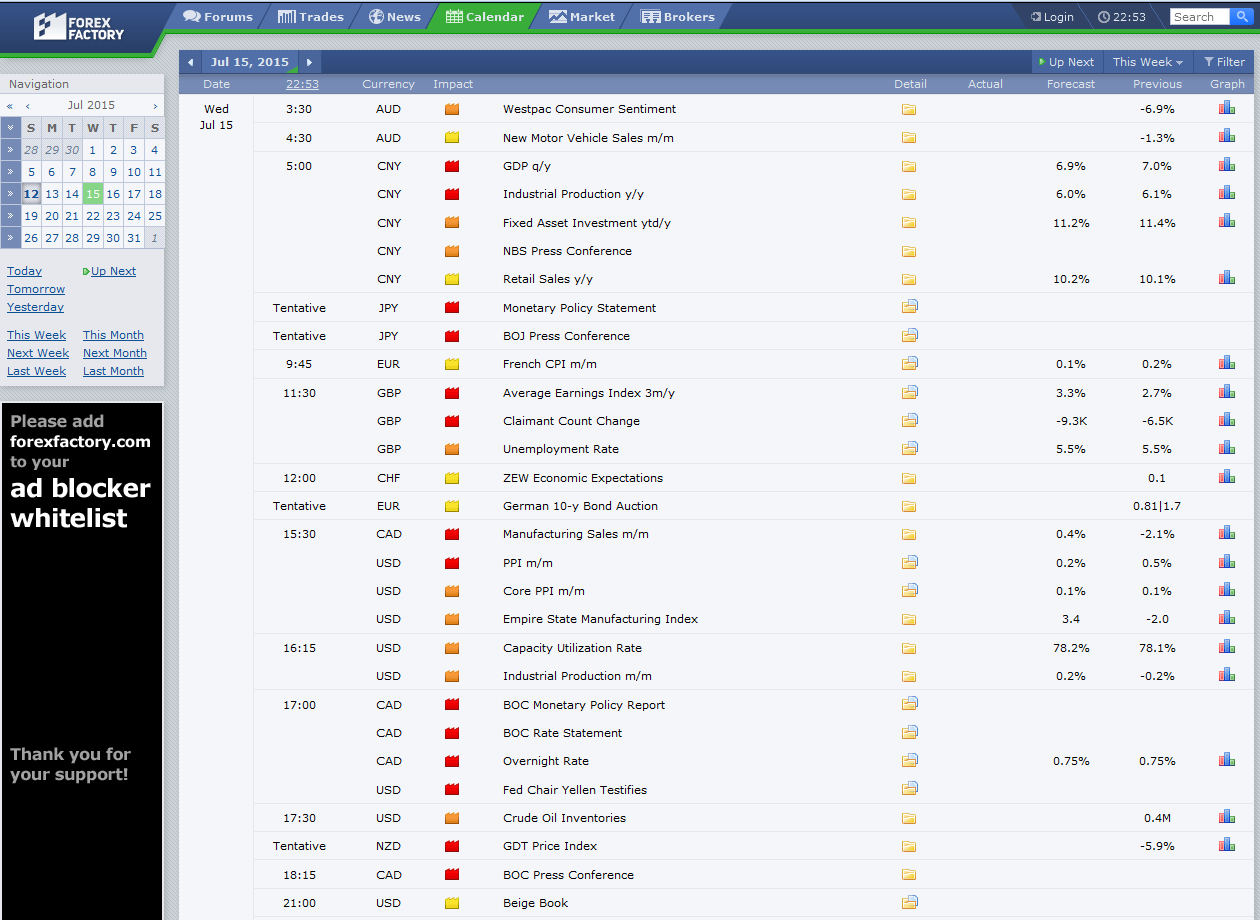Open graph for Claimant Count Change
The height and width of the screenshot is (920, 1260).
(1227, 420)
